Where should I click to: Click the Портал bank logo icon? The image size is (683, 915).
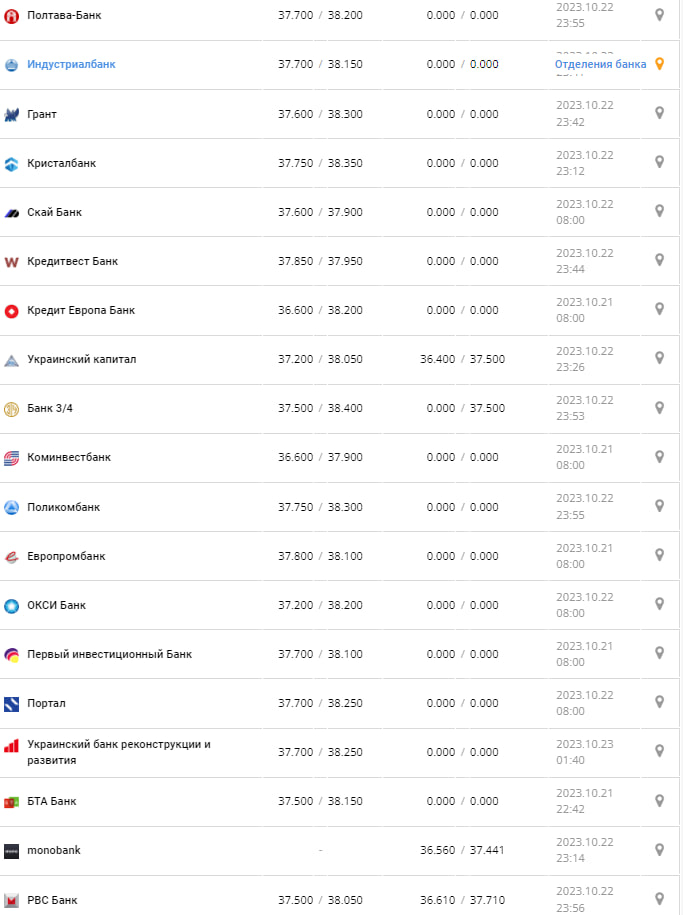pos(12,703)
